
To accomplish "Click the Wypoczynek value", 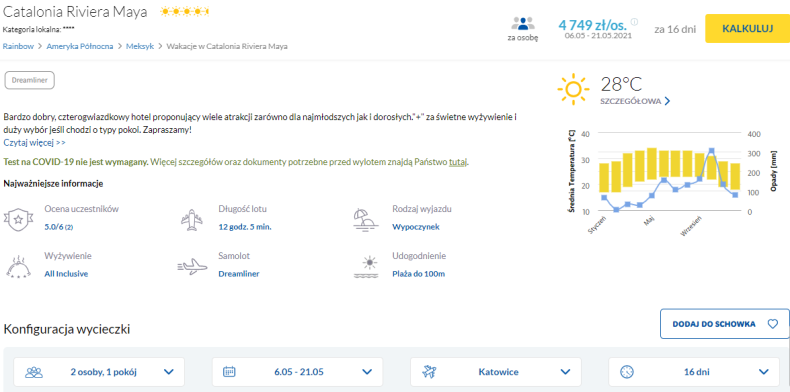I will [x=416, y=227].
